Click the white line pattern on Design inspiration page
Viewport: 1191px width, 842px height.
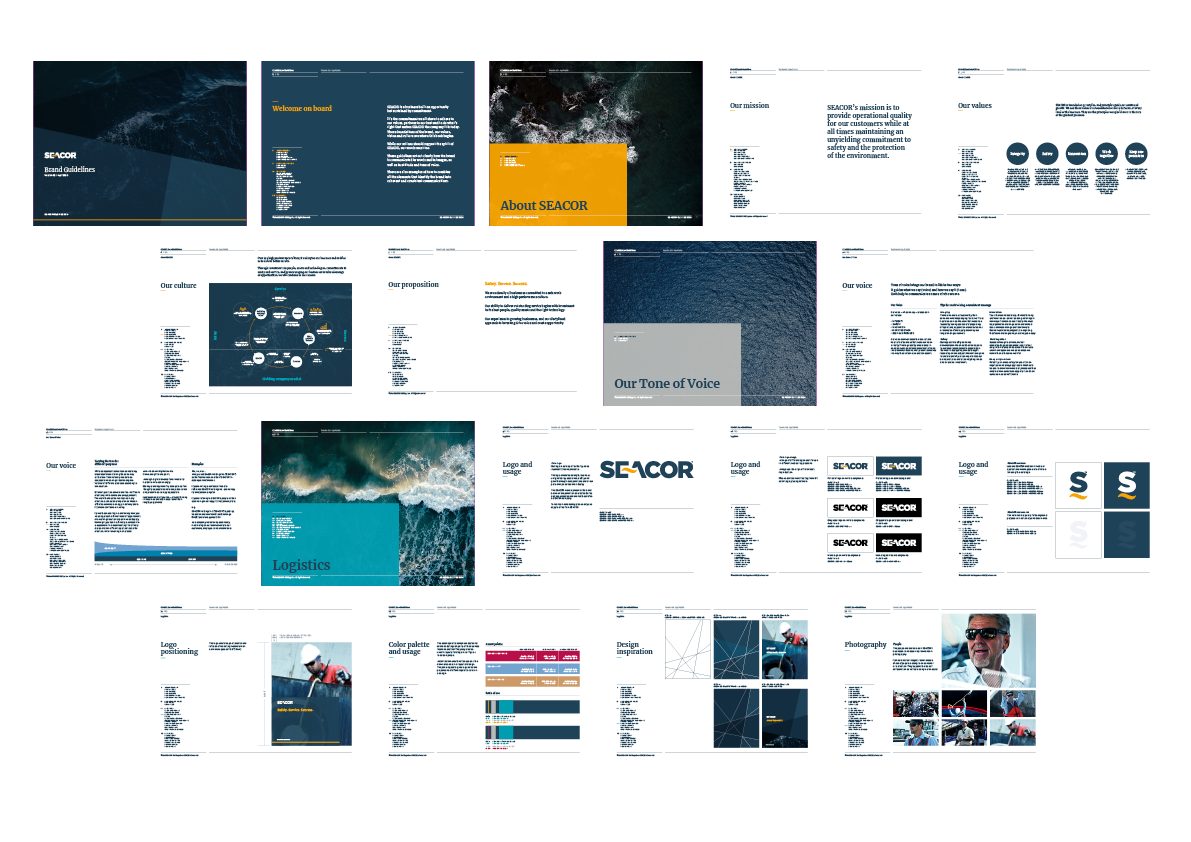688,648
